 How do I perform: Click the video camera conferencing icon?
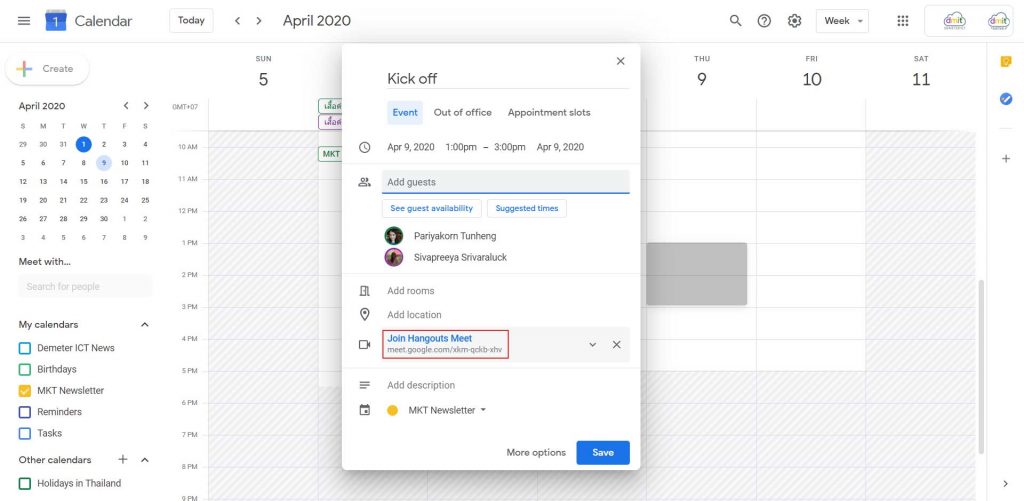(364, 344)
